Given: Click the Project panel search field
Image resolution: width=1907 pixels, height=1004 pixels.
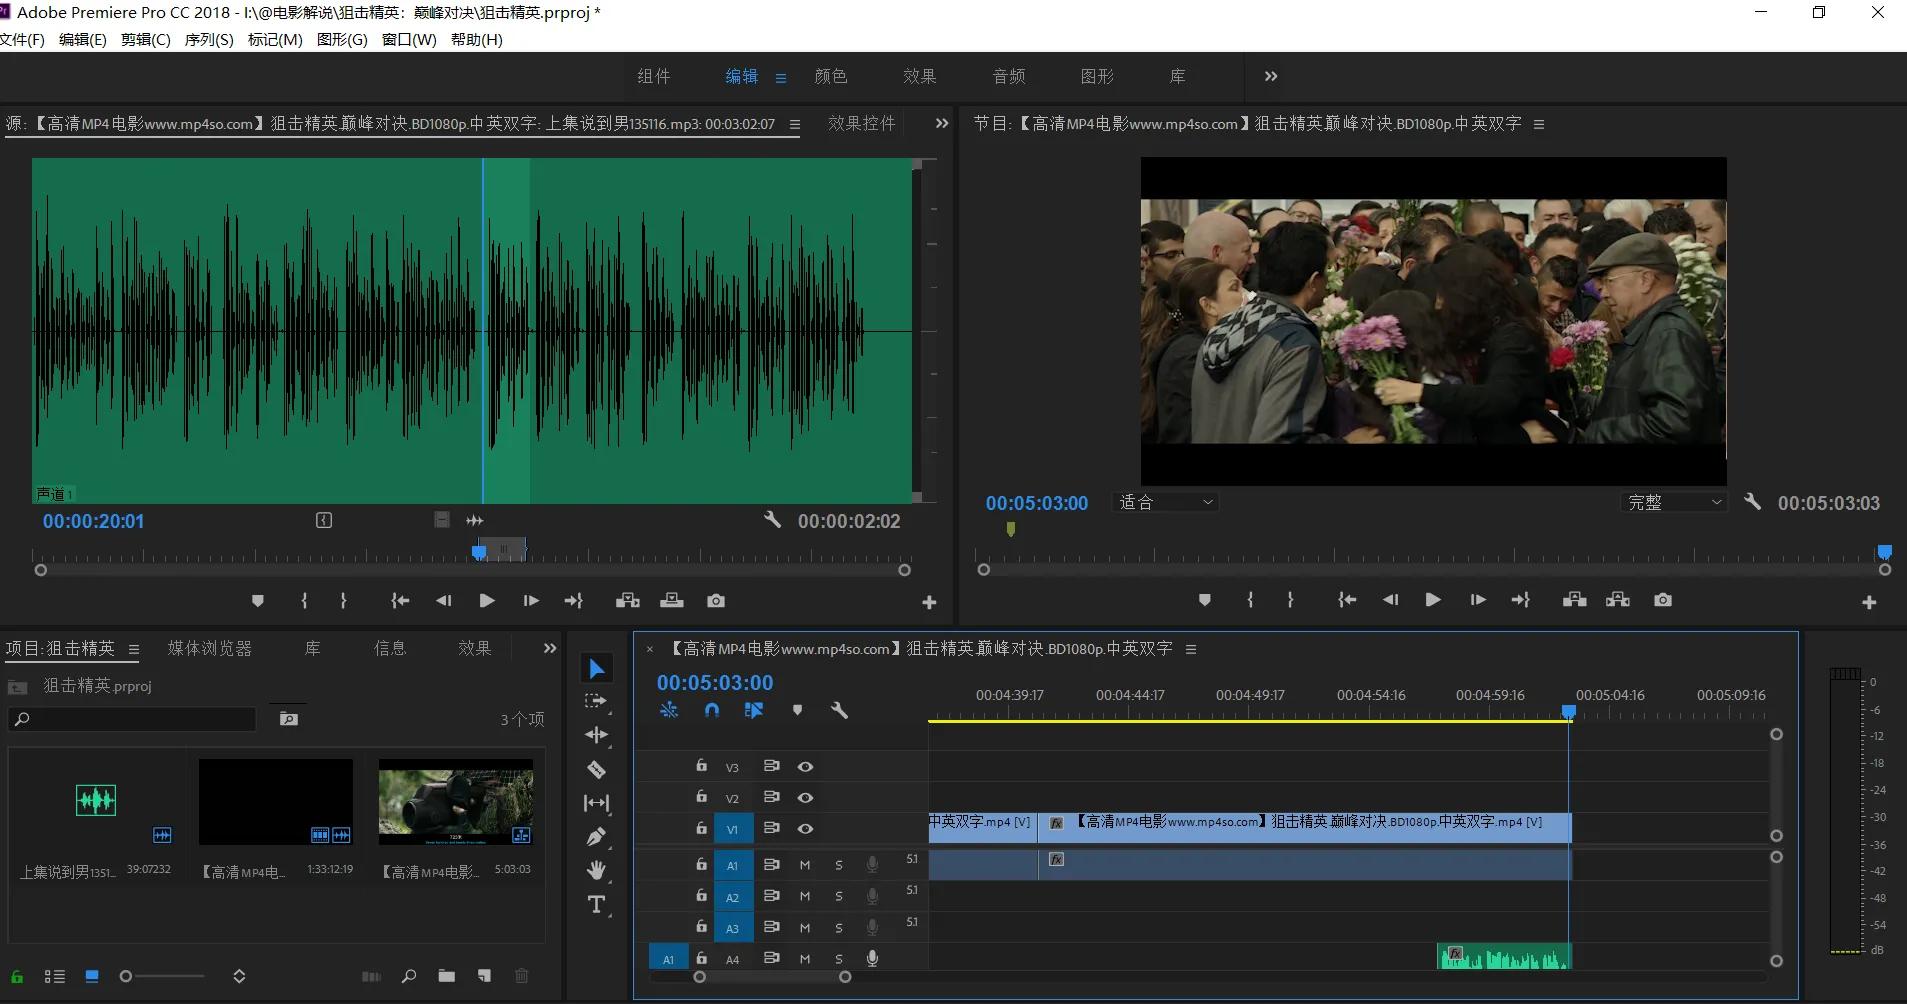Looking at the screenshot, I should point(132,719).
